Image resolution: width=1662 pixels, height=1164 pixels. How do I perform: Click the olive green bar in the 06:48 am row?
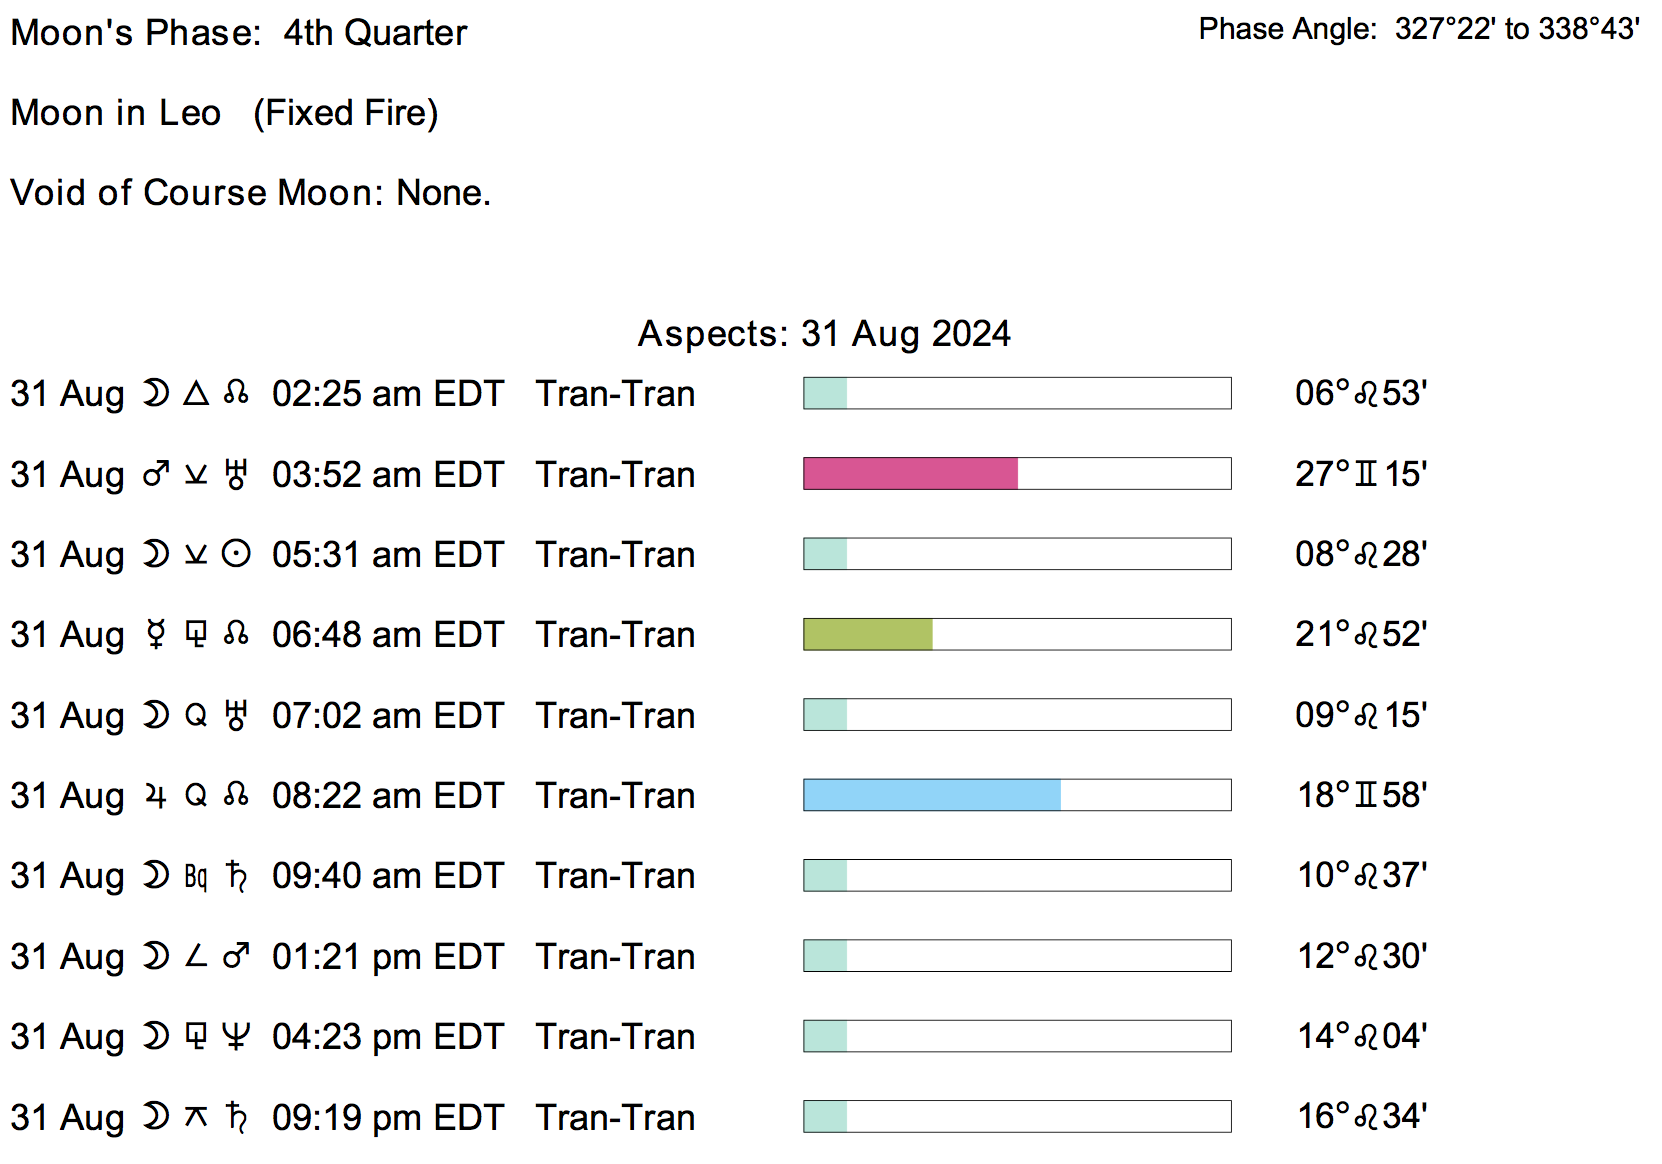point(868,634)
